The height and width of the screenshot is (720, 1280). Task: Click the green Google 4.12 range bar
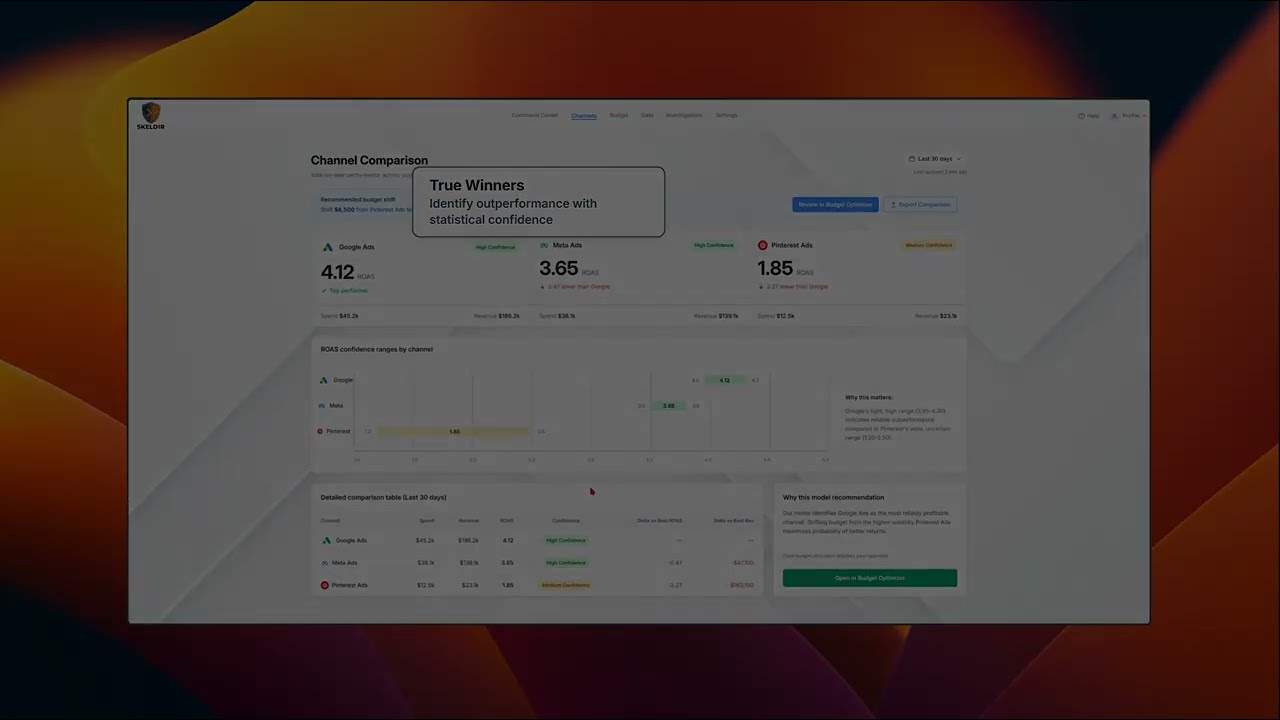point(725,380)
